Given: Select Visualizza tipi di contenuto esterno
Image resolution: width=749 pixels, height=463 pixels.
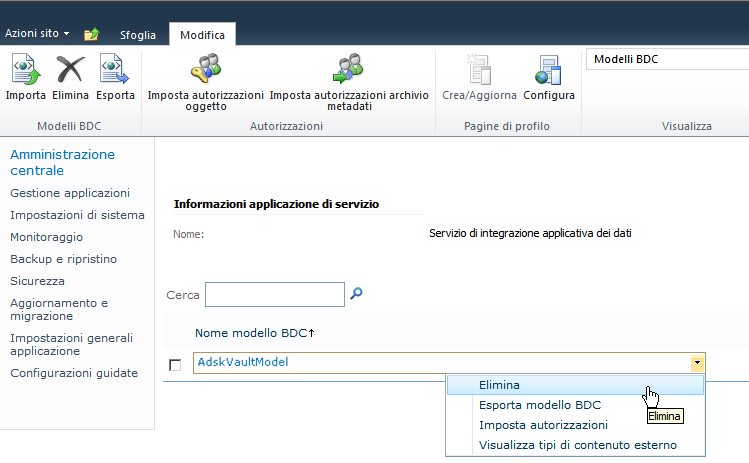Looking at the screenshot, I should coord(577,445).
